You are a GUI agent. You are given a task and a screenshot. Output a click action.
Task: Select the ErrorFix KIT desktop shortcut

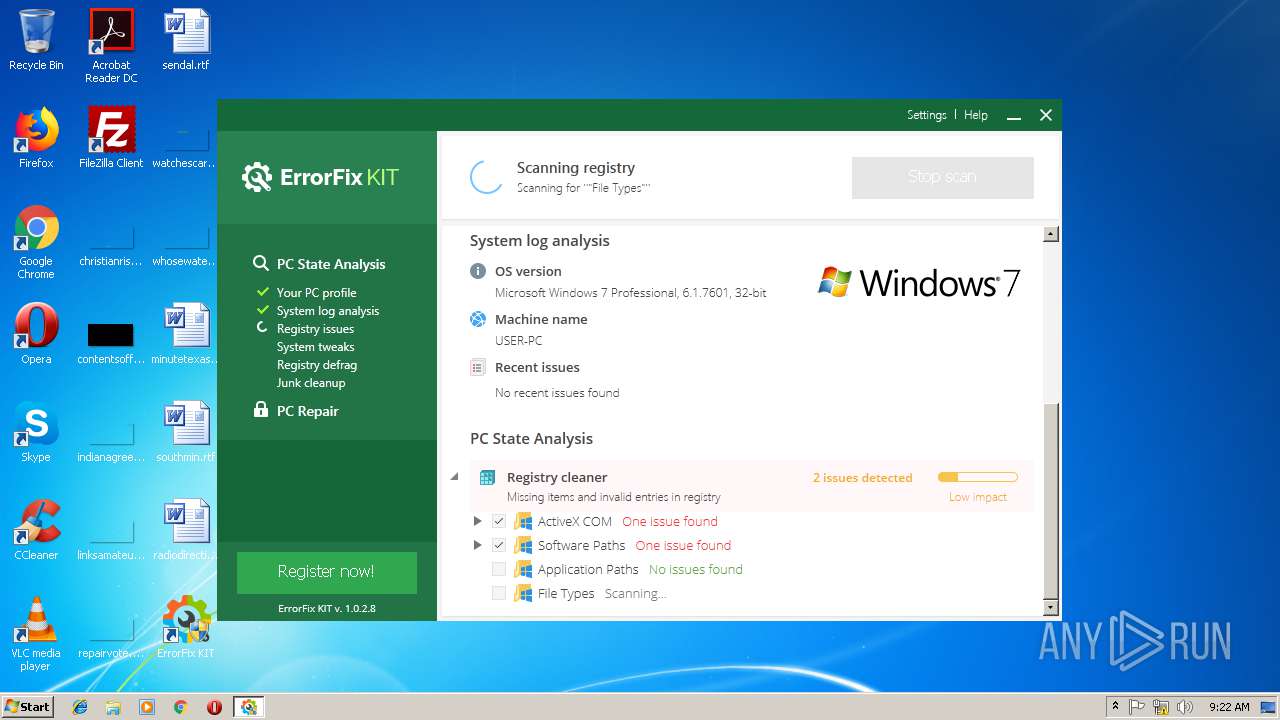point(186,627)
